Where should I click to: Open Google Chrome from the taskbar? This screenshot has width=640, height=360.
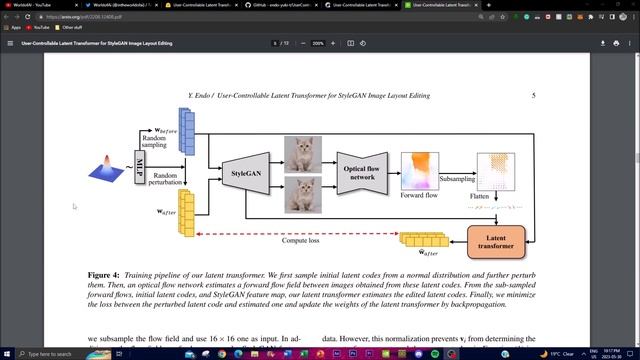[222, 354]
